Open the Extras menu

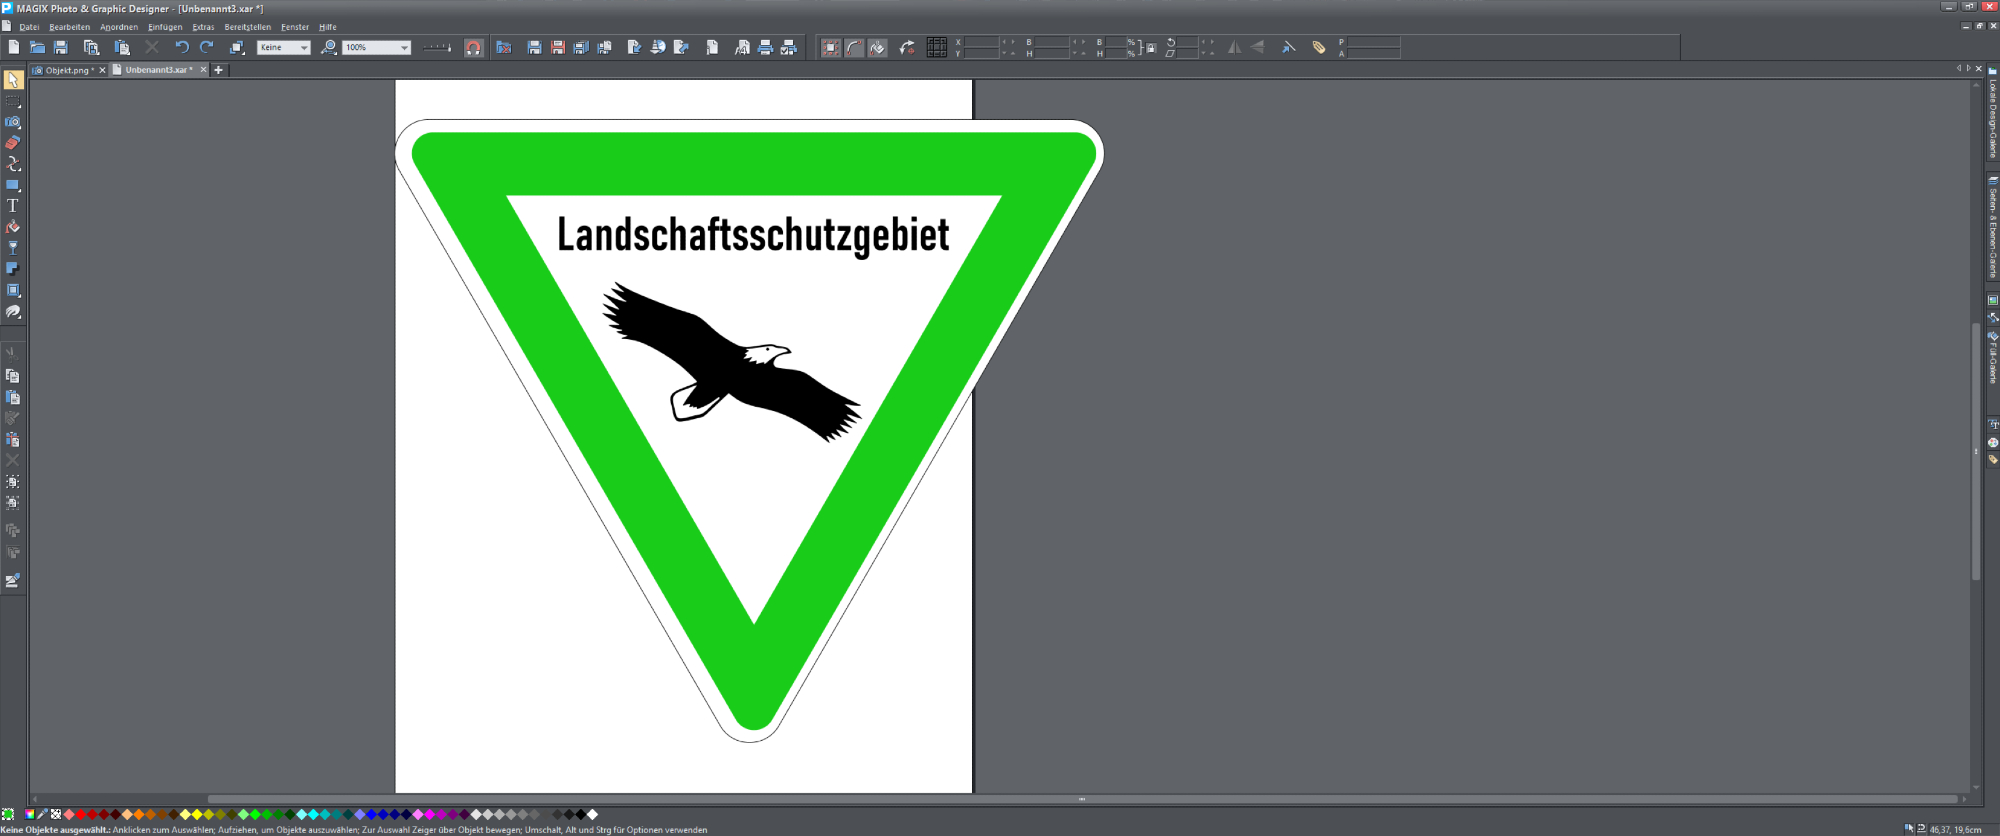click(x=203, y=27)
